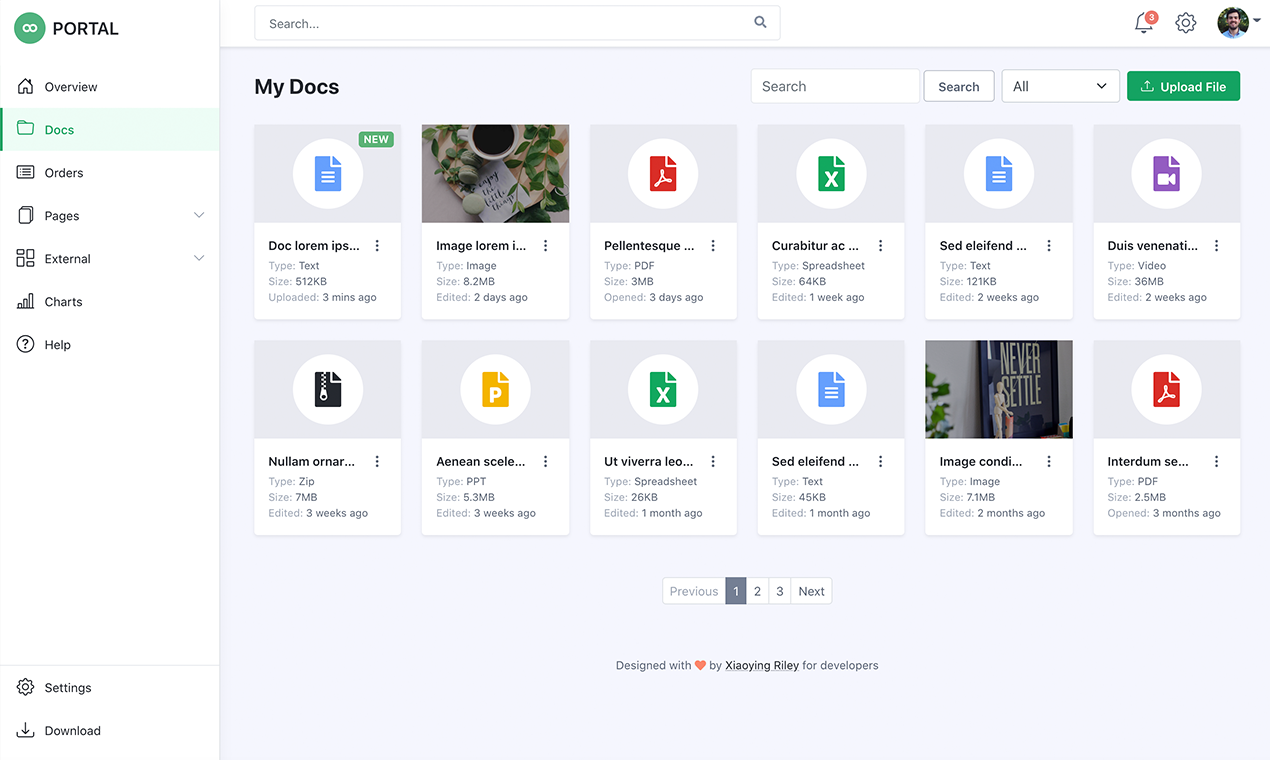Go to the Overview section
1270x760 pixels.
pyautogui.click(x=70, y=86)
